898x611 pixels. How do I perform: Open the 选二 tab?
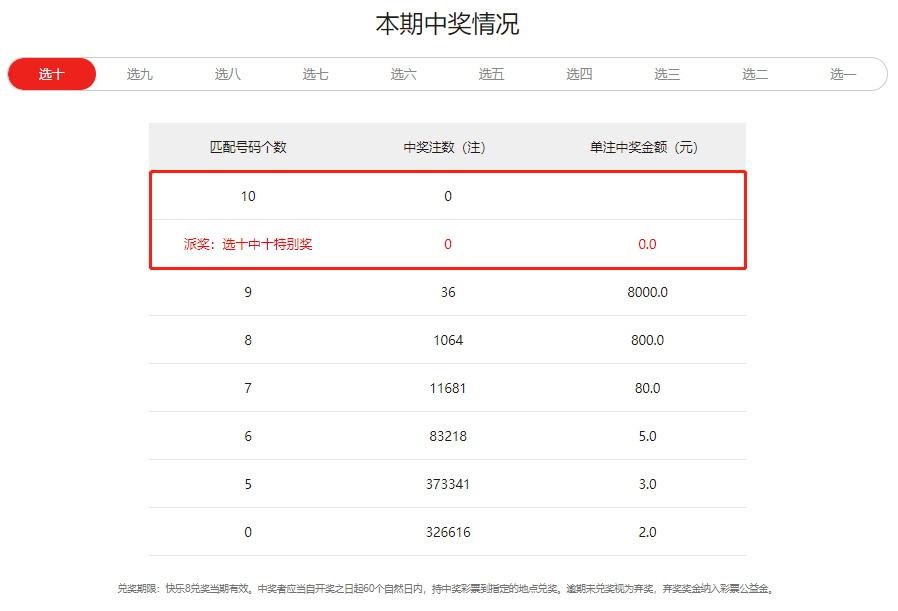pos(755,74)
